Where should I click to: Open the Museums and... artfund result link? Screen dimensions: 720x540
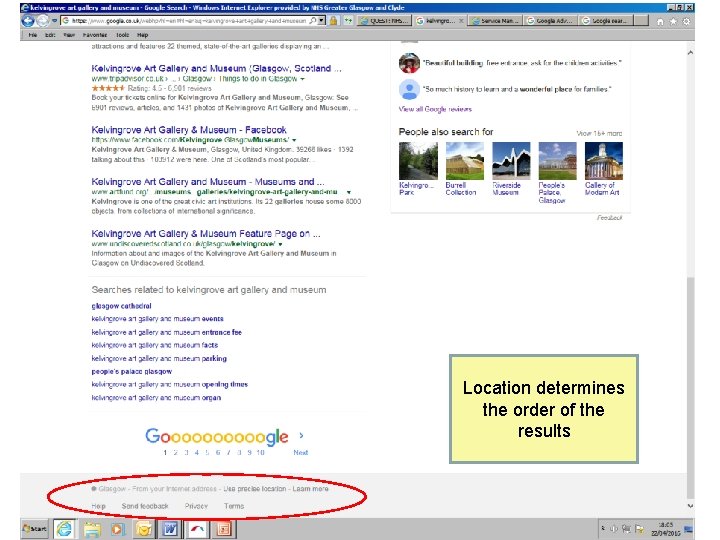tap(208, 182)
